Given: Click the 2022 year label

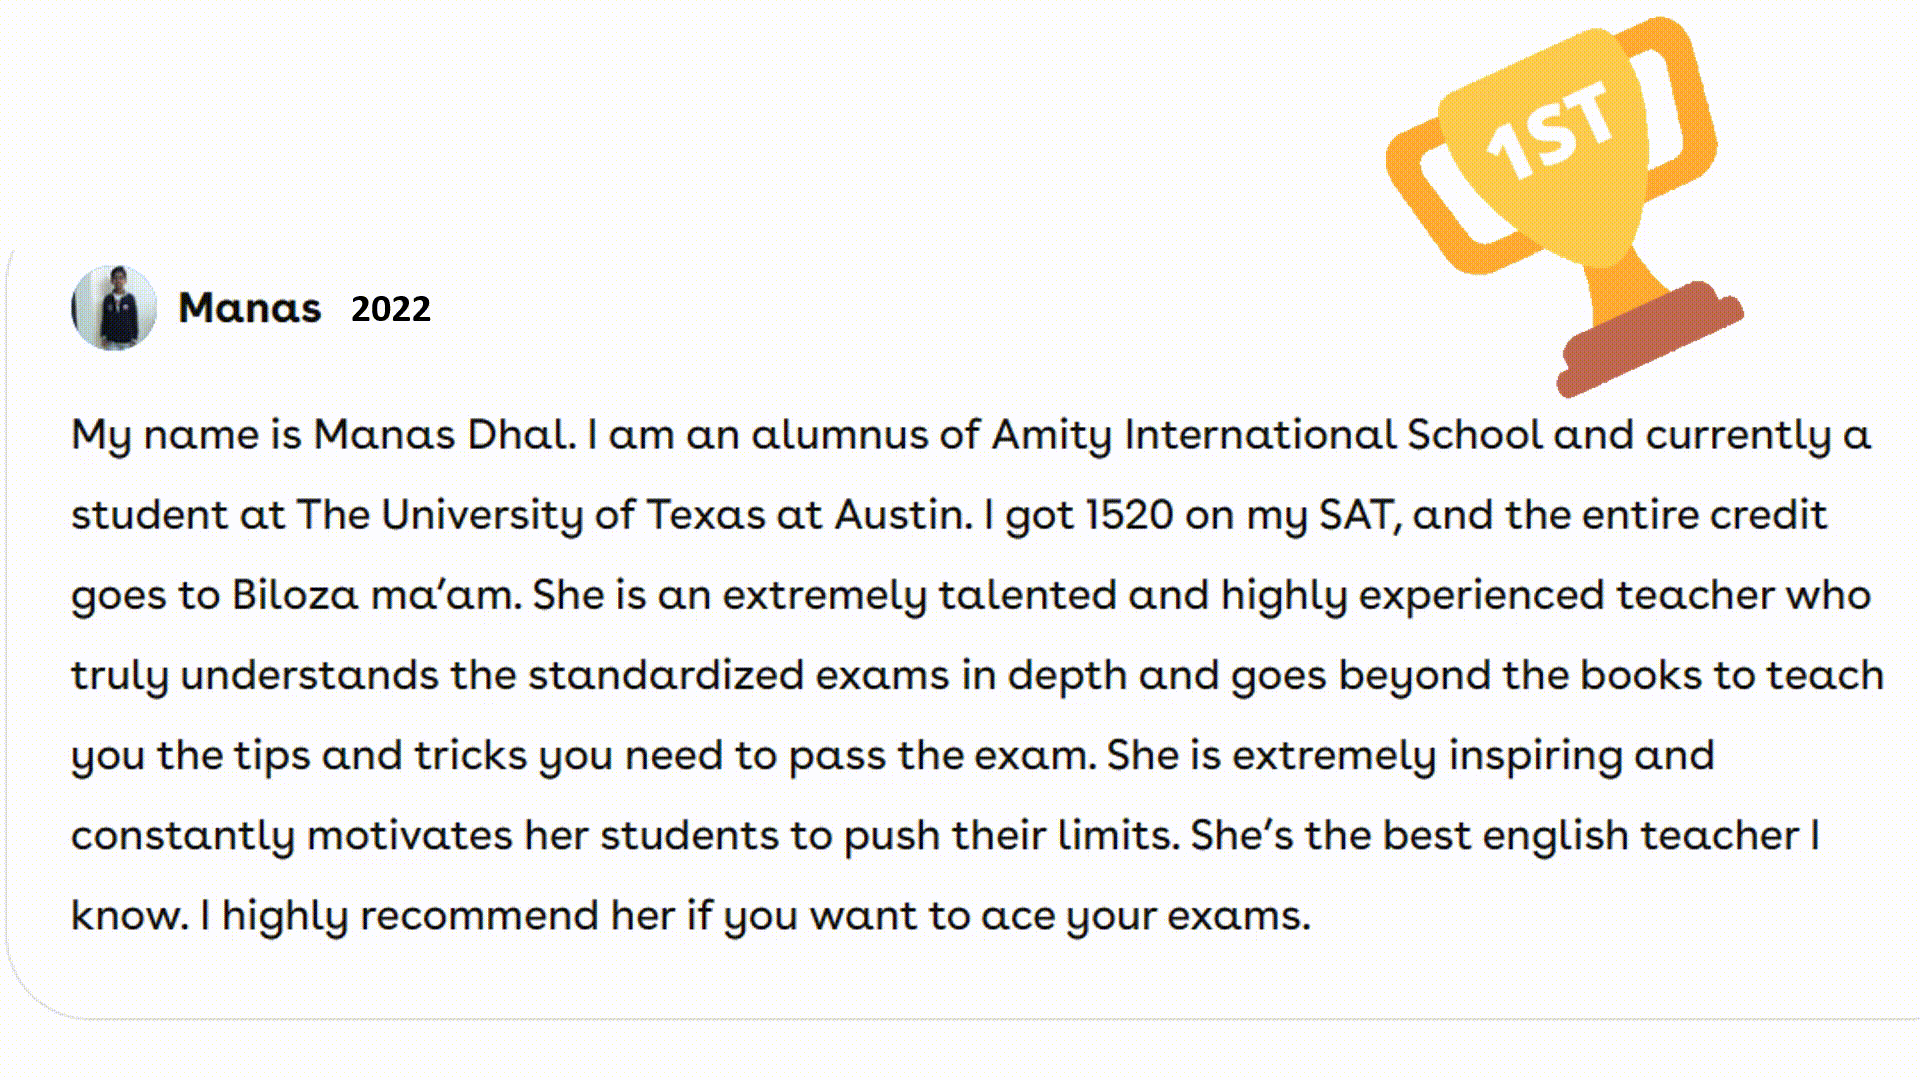Looking at the screenshot, I should tap(391, 309).
